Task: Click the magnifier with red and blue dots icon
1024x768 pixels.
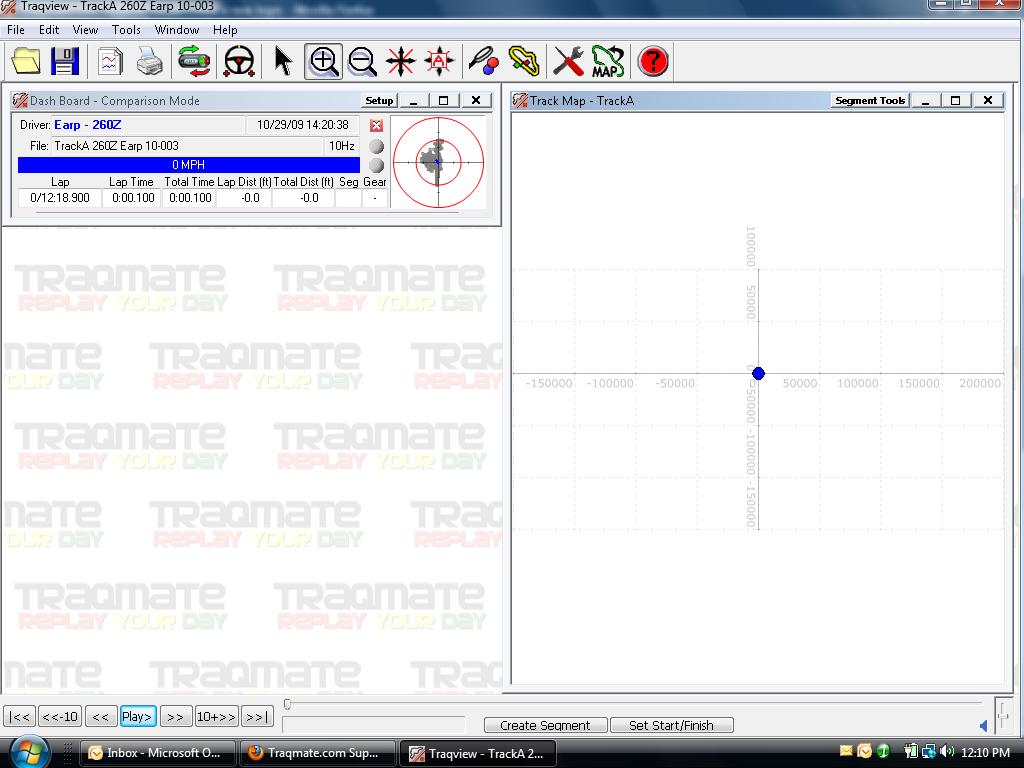Action: (x=484, y=61)
